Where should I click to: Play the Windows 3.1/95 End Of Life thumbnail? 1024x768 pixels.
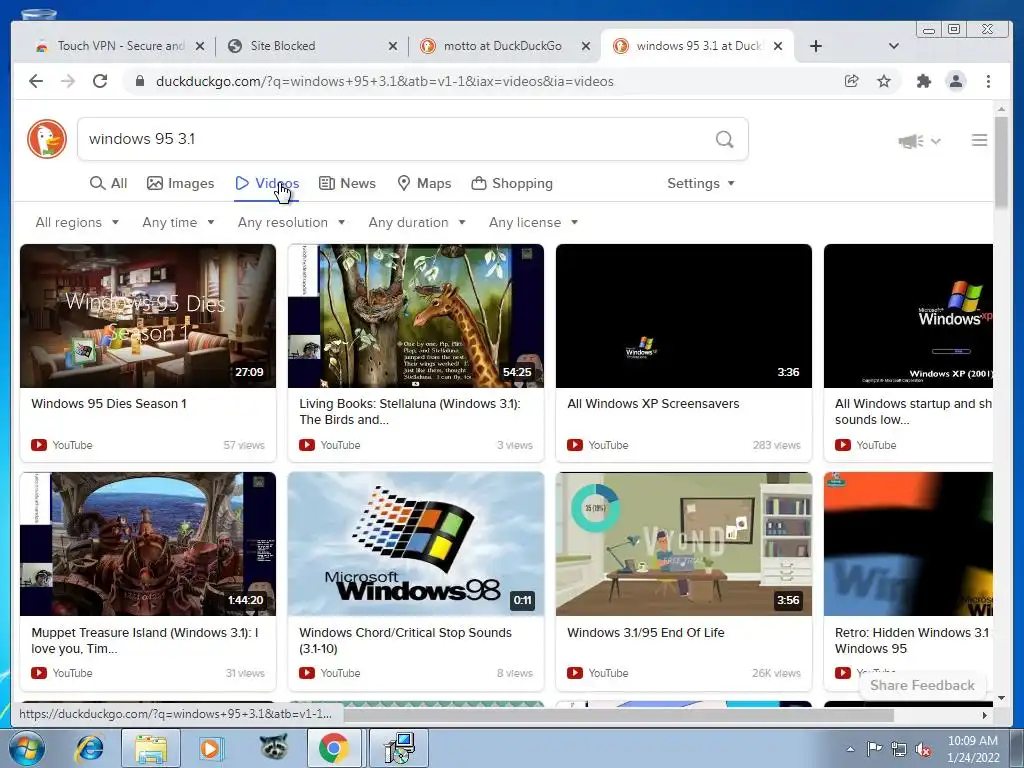click(x=684, y=544)
